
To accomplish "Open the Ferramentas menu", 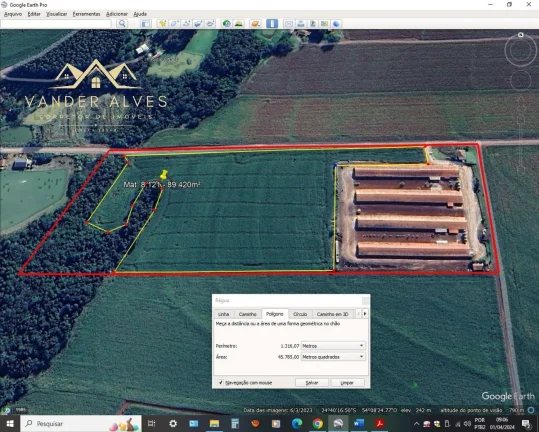I will pyautogui.click(x=86, y=14).
